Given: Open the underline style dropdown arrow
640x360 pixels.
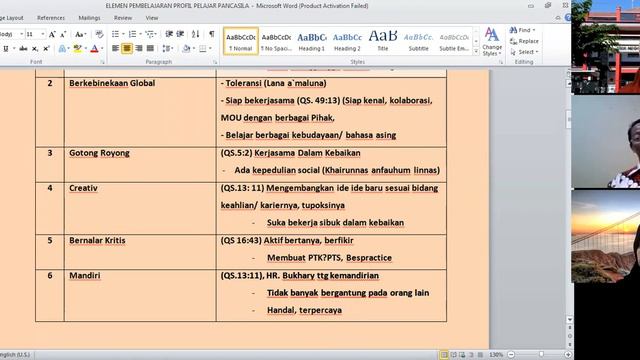Looking at the screenshot, I should [x=14, y=49].
